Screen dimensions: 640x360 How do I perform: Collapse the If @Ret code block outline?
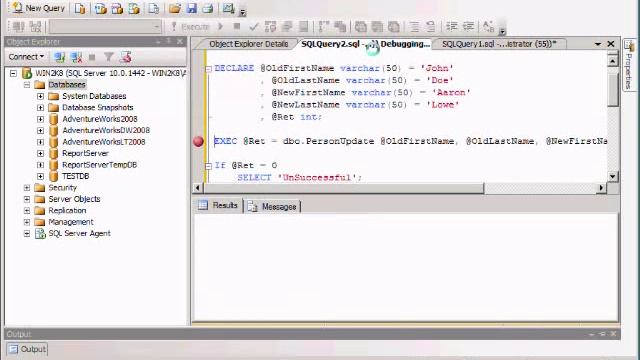click(x=209, y=166)
